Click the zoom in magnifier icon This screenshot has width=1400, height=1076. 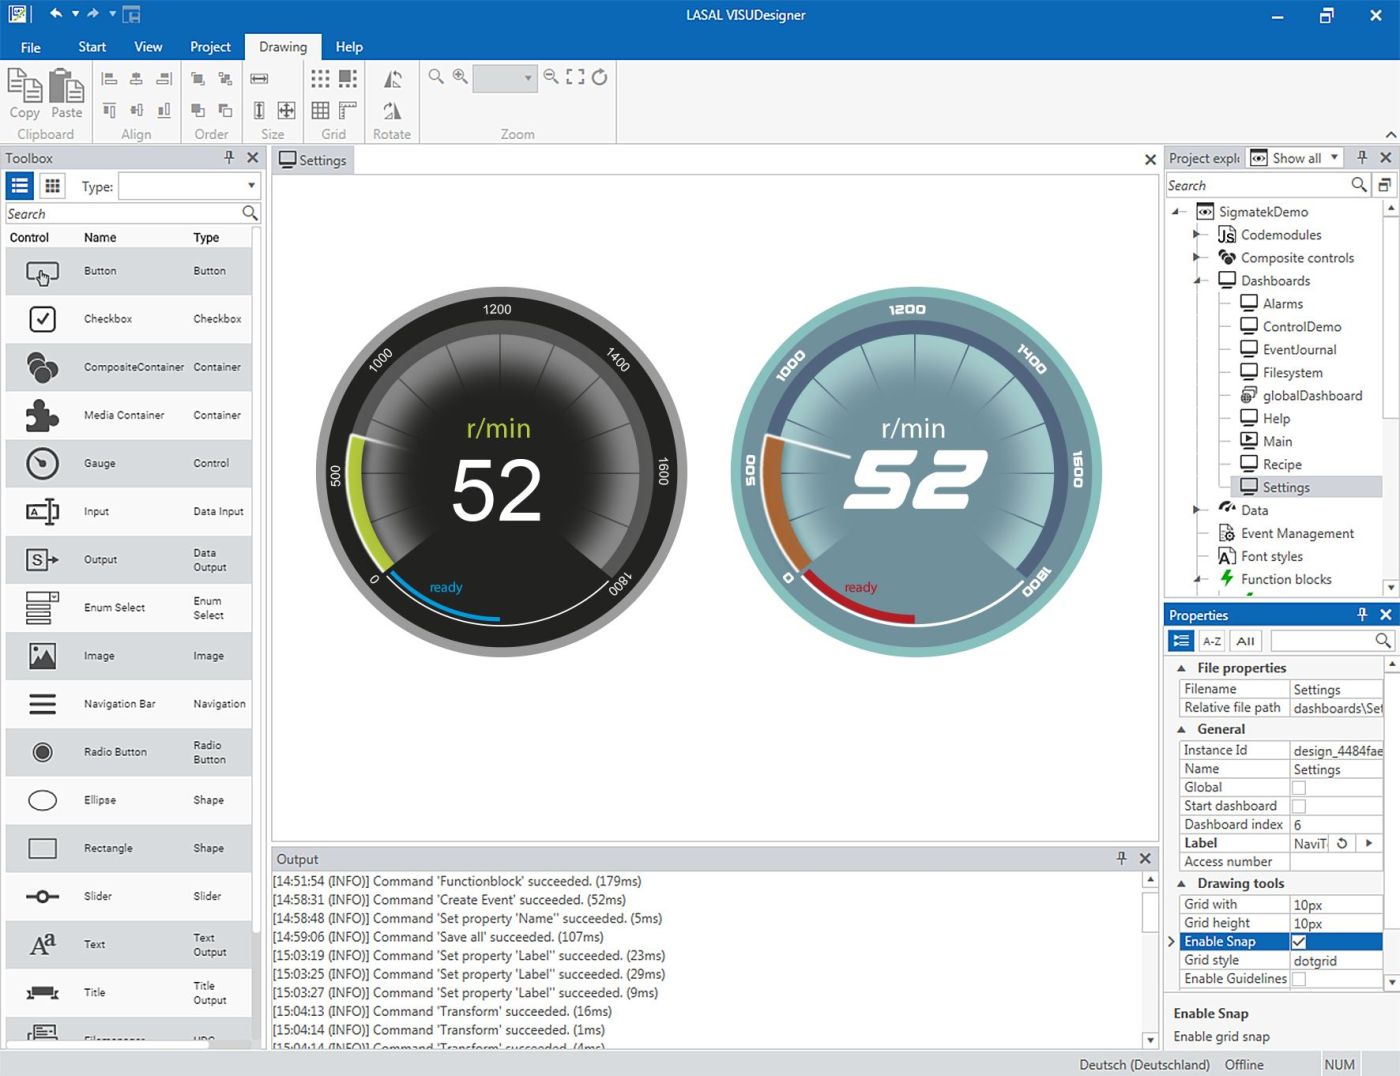coord(460,77)
